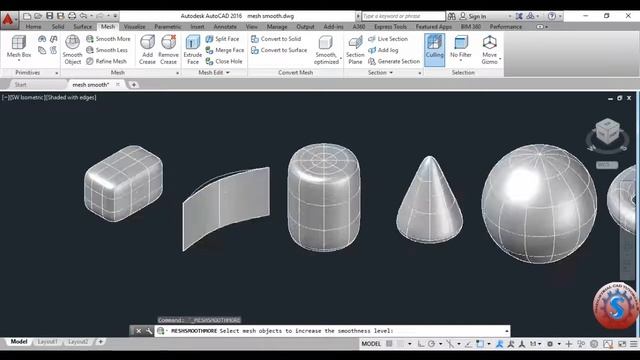Viewport: 640px width, 360px height.
Task: Open the Smooth, optimized dropdown
Action: coord(341,58)
